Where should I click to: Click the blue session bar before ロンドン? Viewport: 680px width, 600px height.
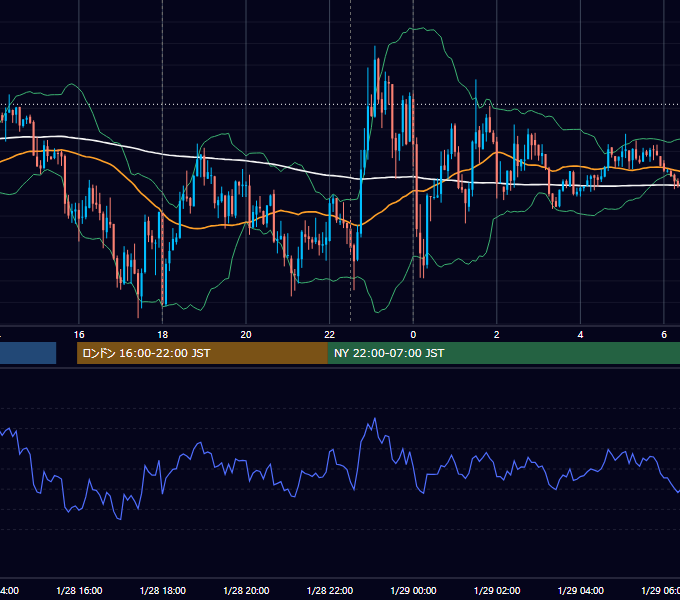point(28,353)
